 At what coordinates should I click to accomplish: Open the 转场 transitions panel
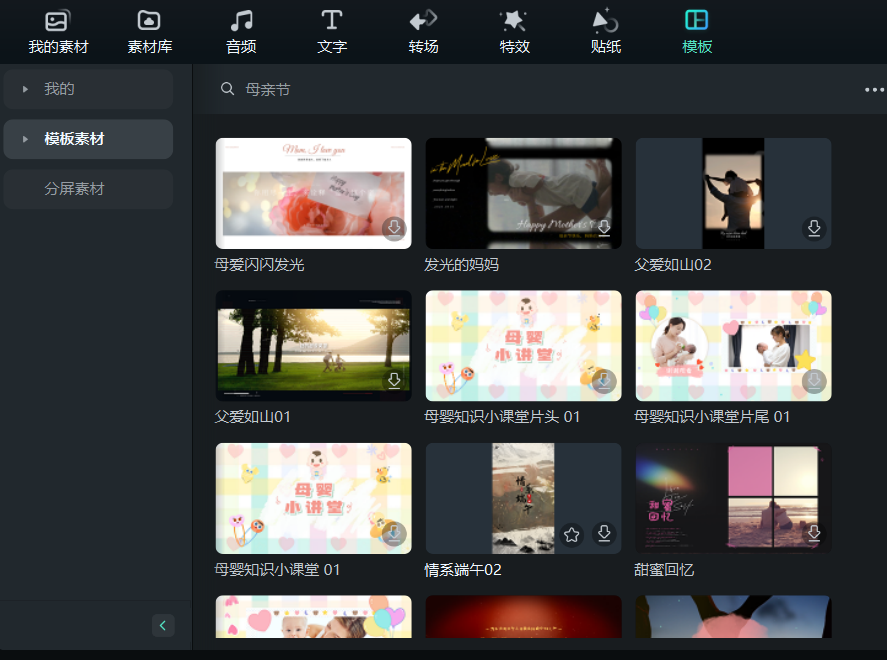tap(423, 32)
